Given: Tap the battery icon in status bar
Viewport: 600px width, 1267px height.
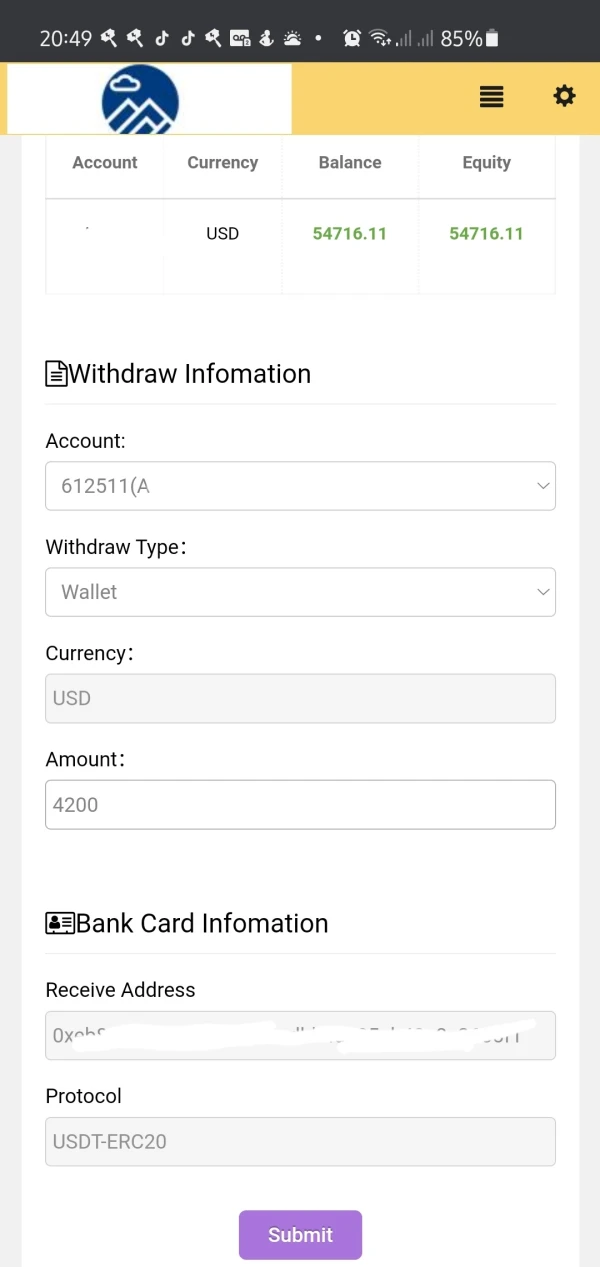Looking at the screenshot, I should (x=491, y=38).
